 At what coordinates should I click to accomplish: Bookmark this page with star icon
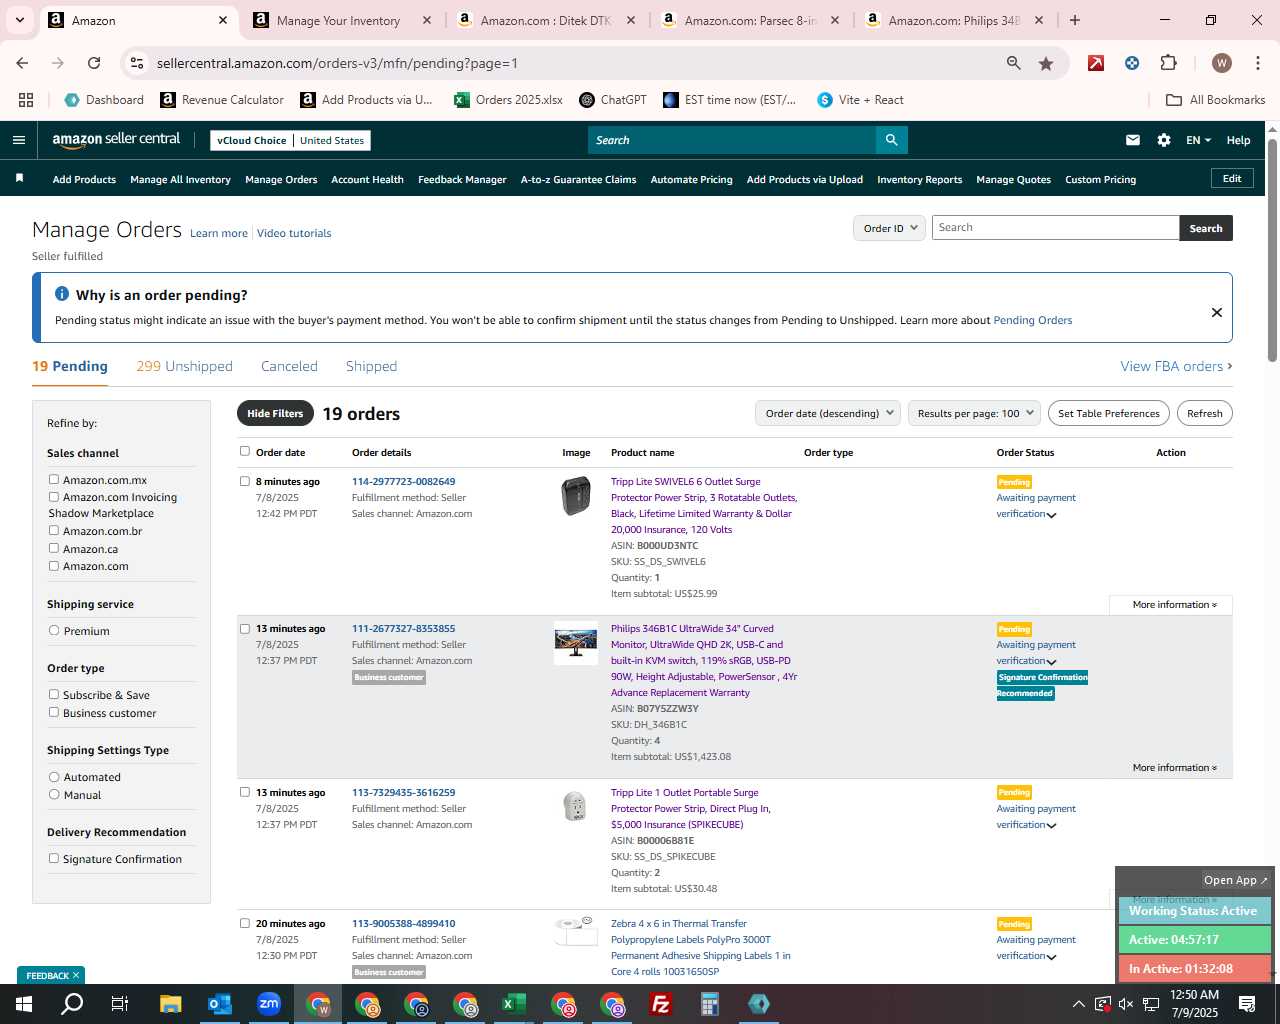coord(1046,63)
